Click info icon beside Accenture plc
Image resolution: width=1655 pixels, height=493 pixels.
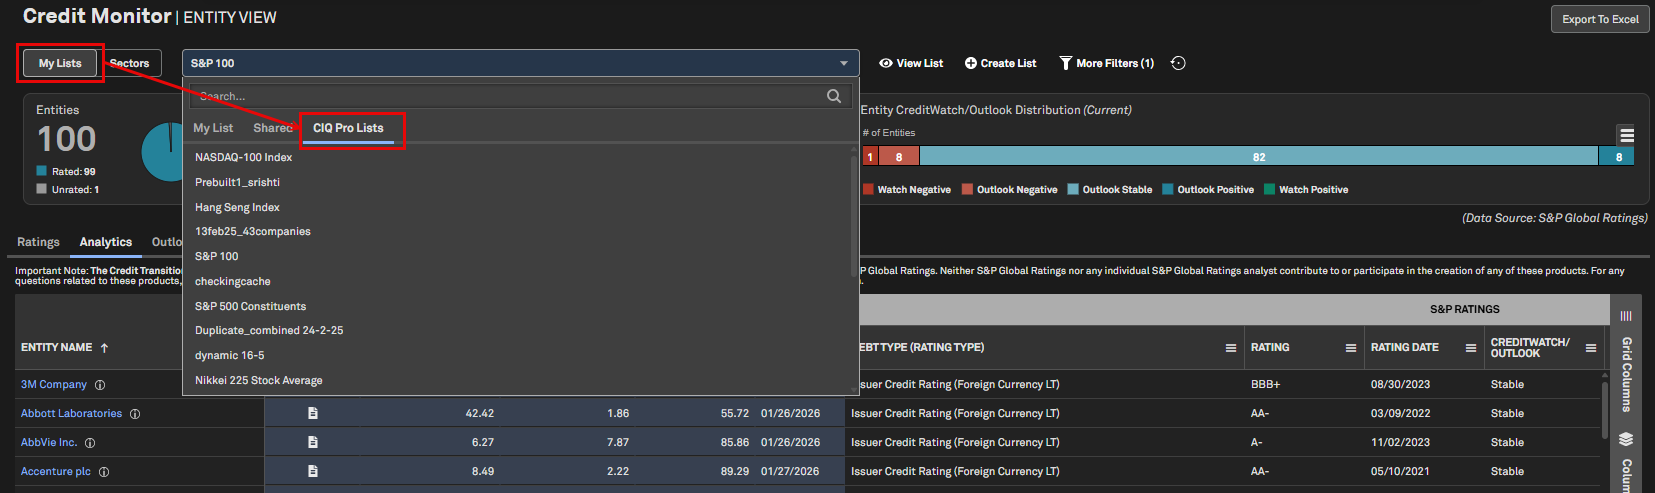(x=104, y=472)
